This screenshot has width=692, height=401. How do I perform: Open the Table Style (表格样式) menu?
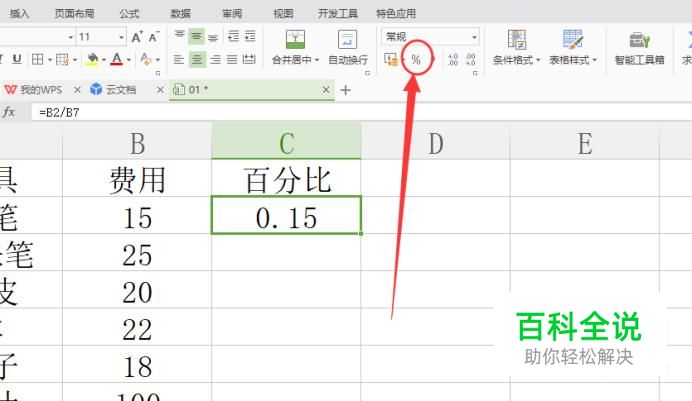tap(572, 47)
